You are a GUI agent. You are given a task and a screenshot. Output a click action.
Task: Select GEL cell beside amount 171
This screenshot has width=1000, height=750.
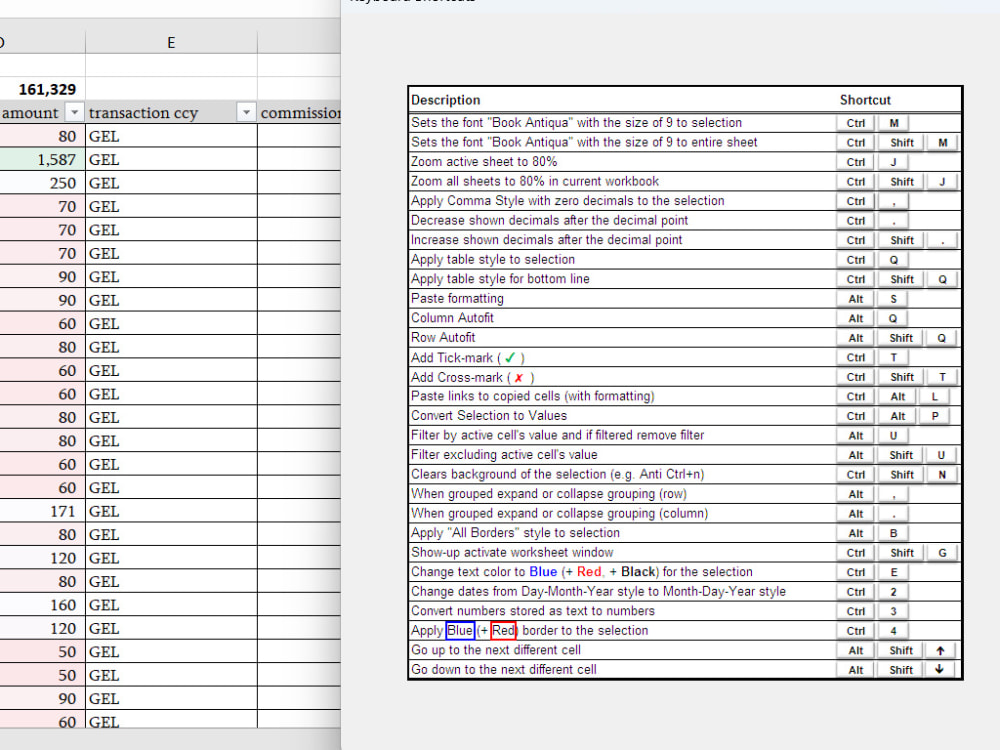[171, 511]
